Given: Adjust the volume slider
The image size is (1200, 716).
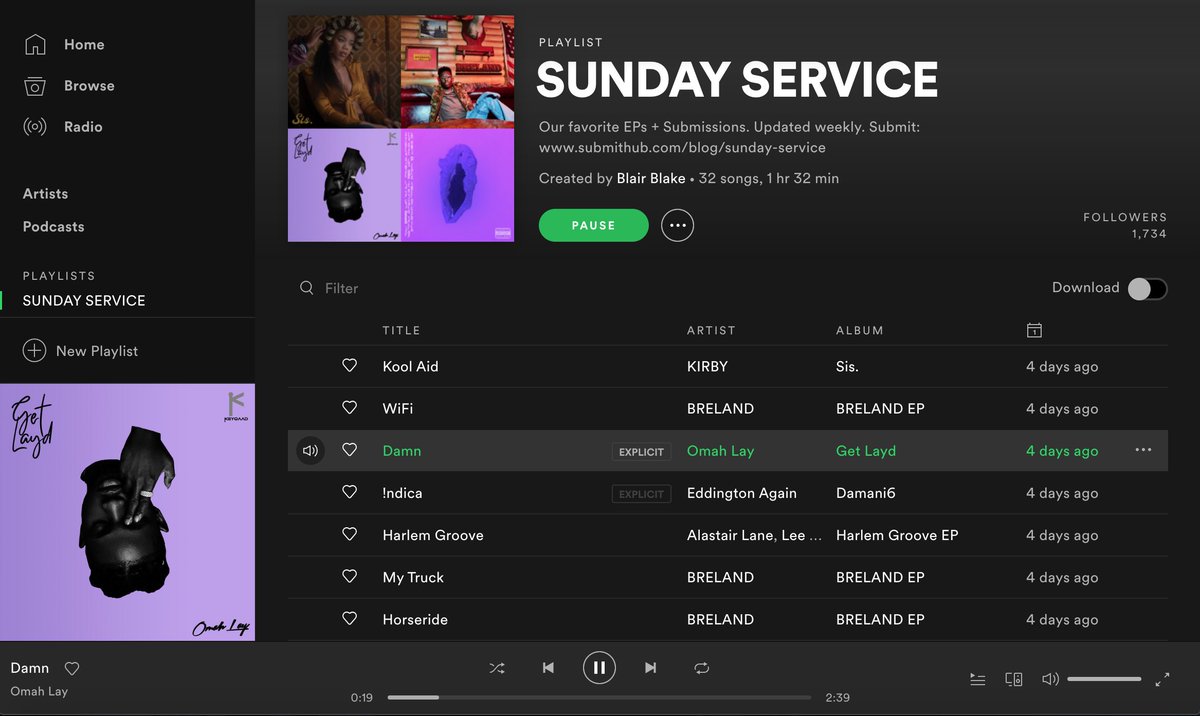Looking at the screenshot, I should [1104, 679].
